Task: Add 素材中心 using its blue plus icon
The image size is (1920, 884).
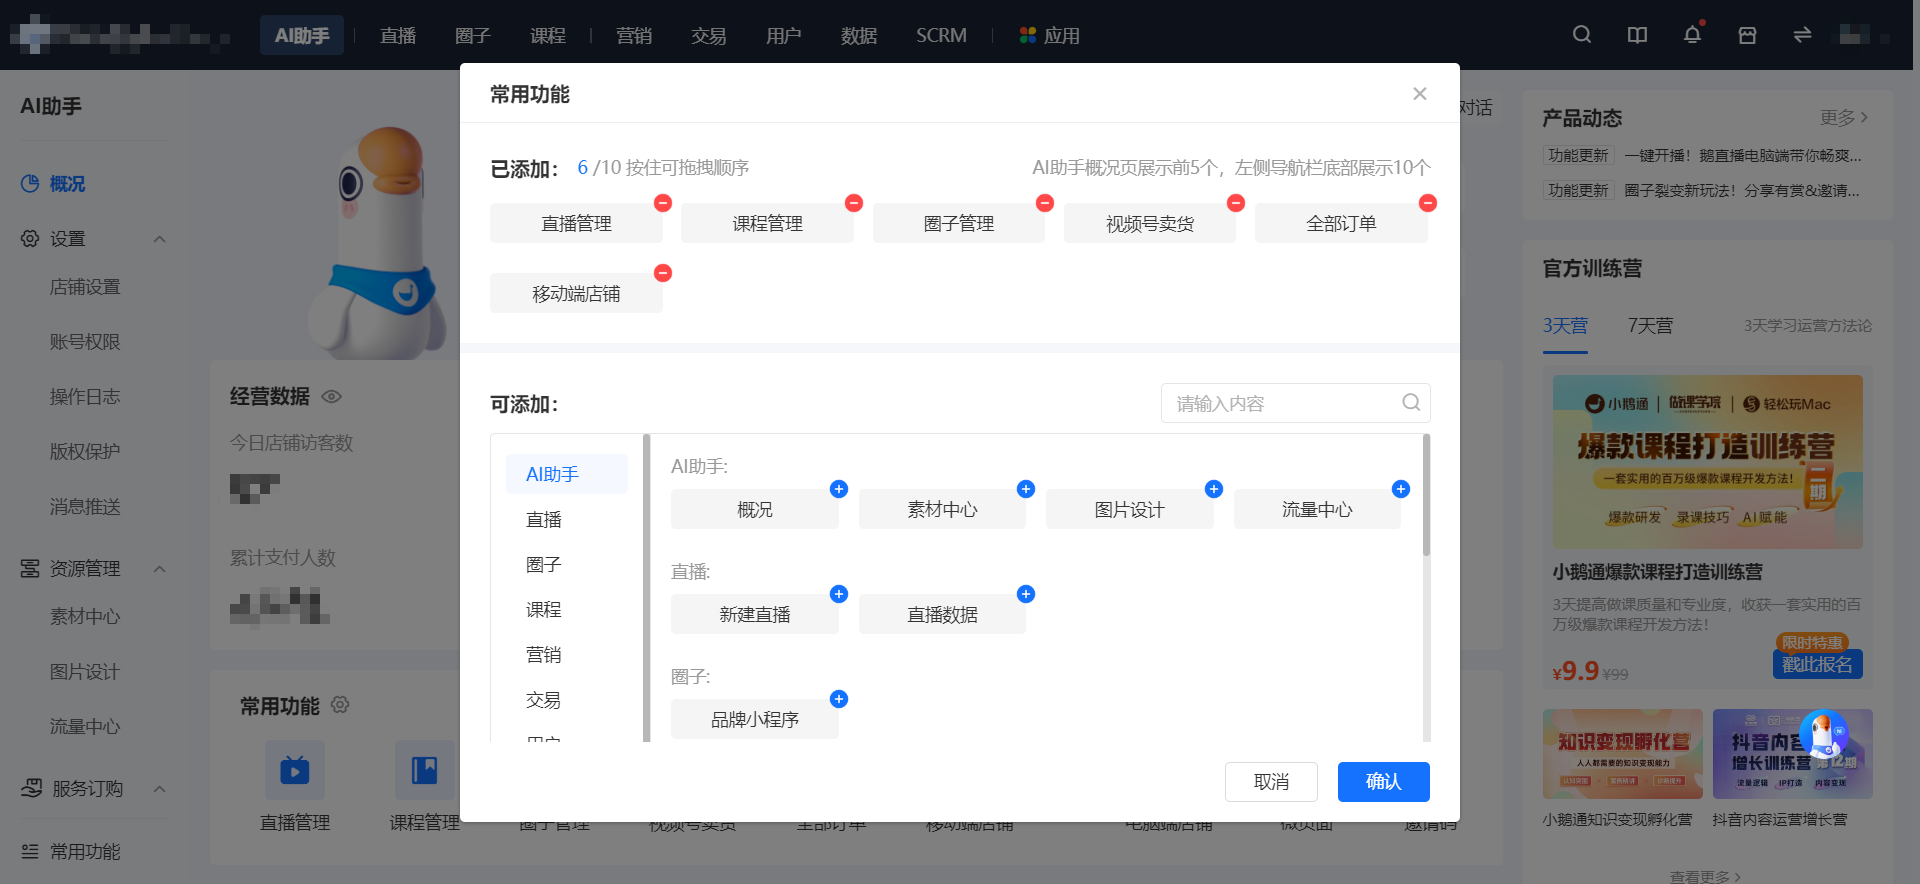Action: coord(1026,489)
